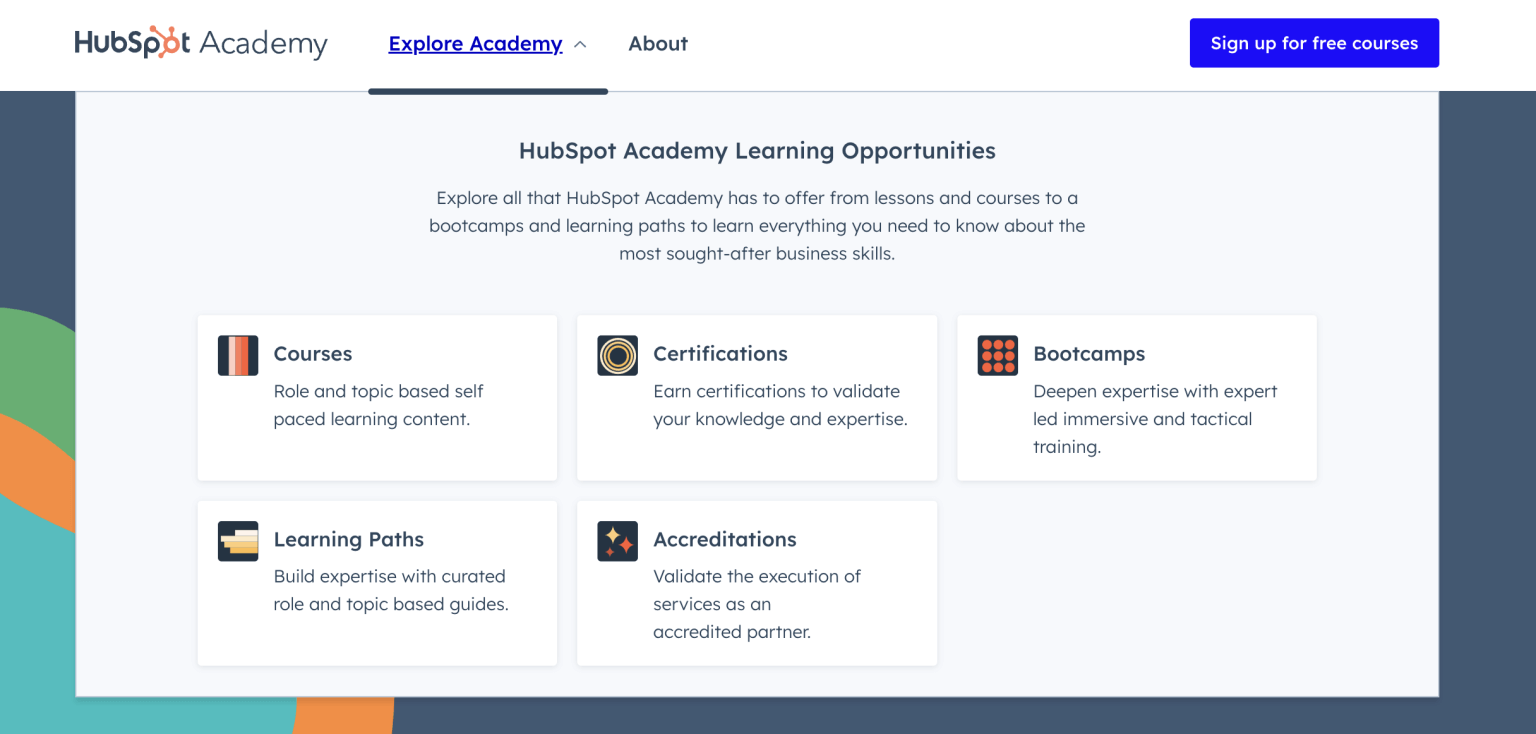This screenshot has height=734, width=1536.
Task: Click the Learning Paths card
Action: (x=377, y=583)
